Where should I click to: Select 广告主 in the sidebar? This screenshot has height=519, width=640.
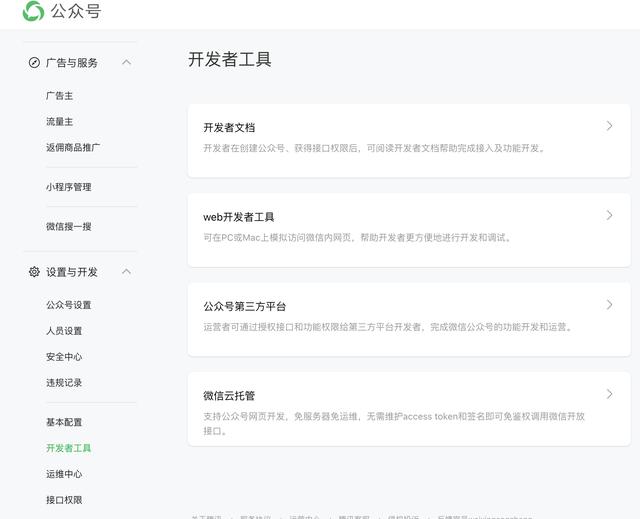click(x=60, y=96)
